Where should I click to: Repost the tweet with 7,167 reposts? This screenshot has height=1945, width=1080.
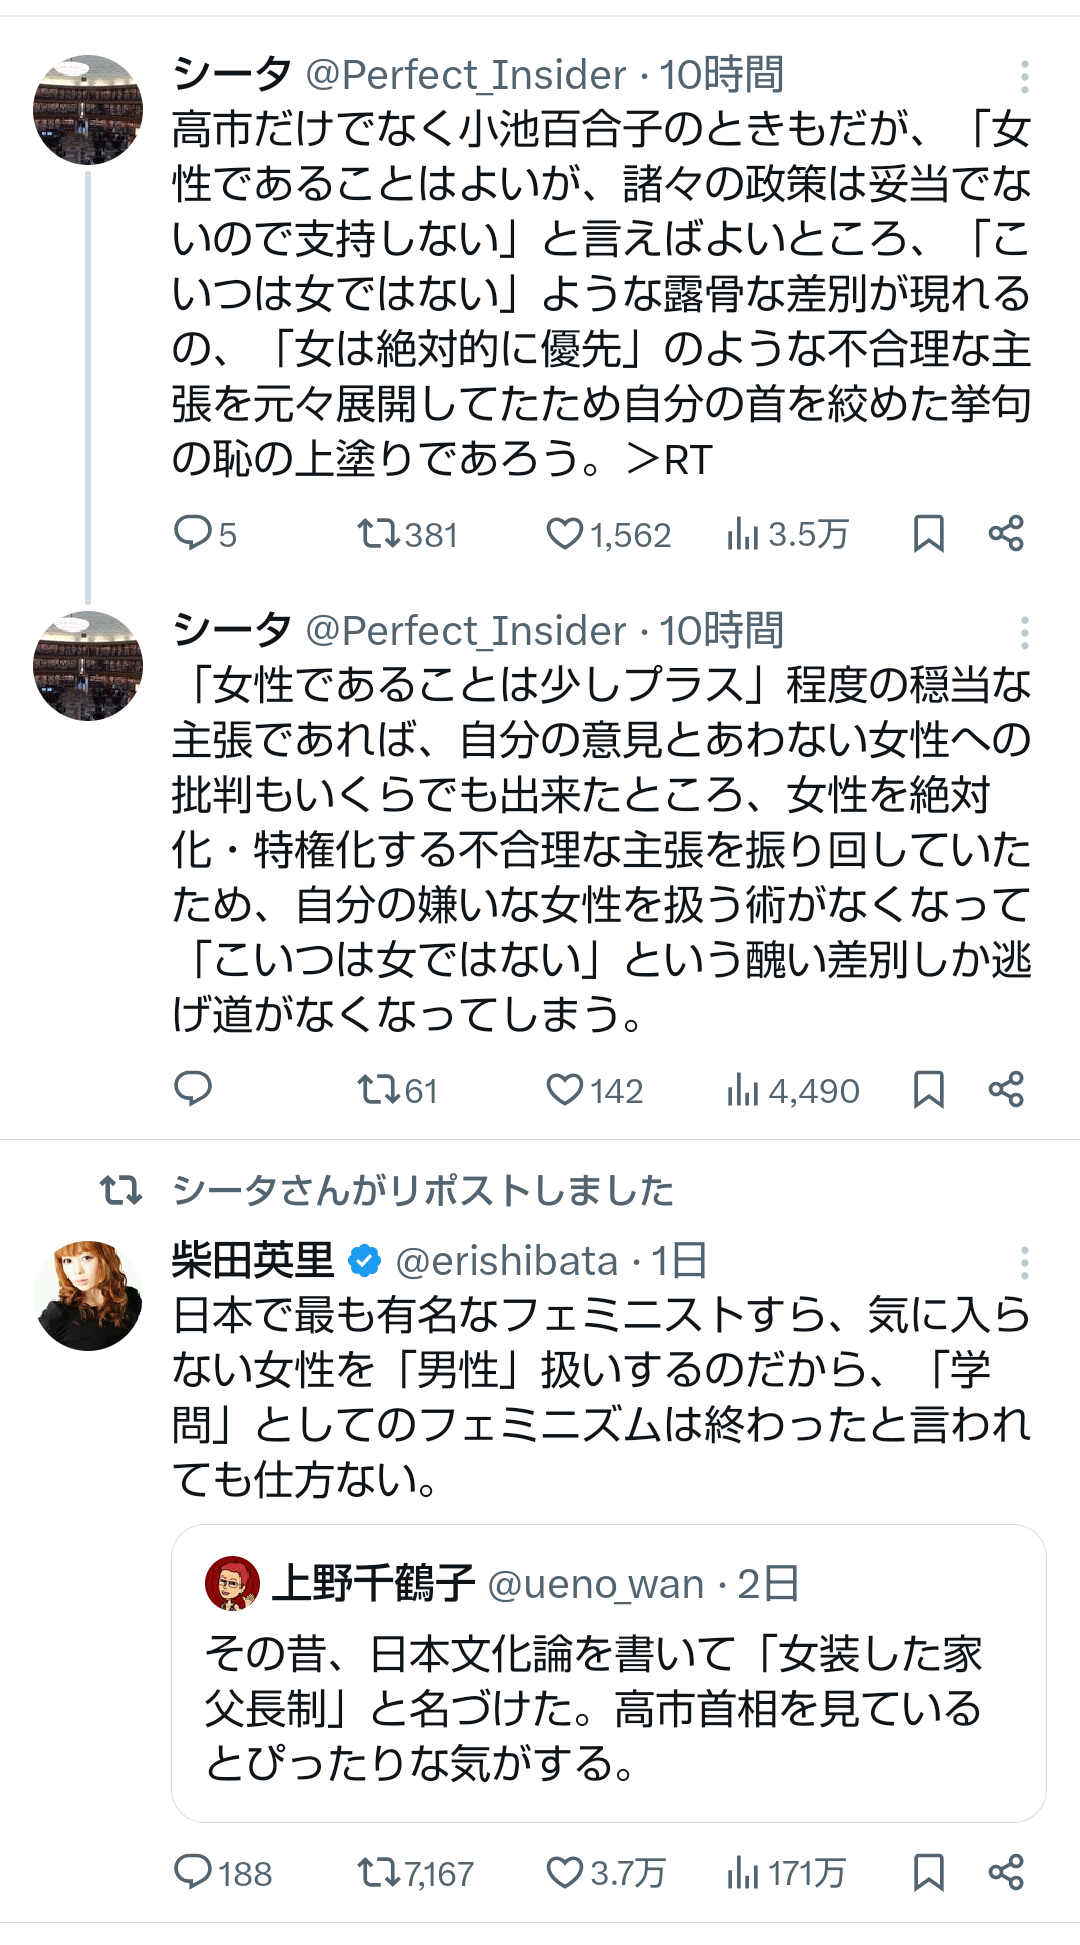379,1872
